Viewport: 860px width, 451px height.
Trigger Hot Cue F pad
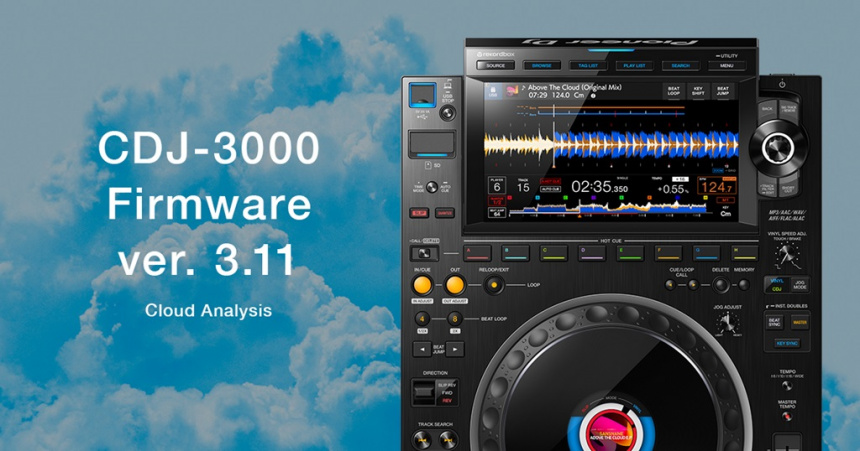669,253
